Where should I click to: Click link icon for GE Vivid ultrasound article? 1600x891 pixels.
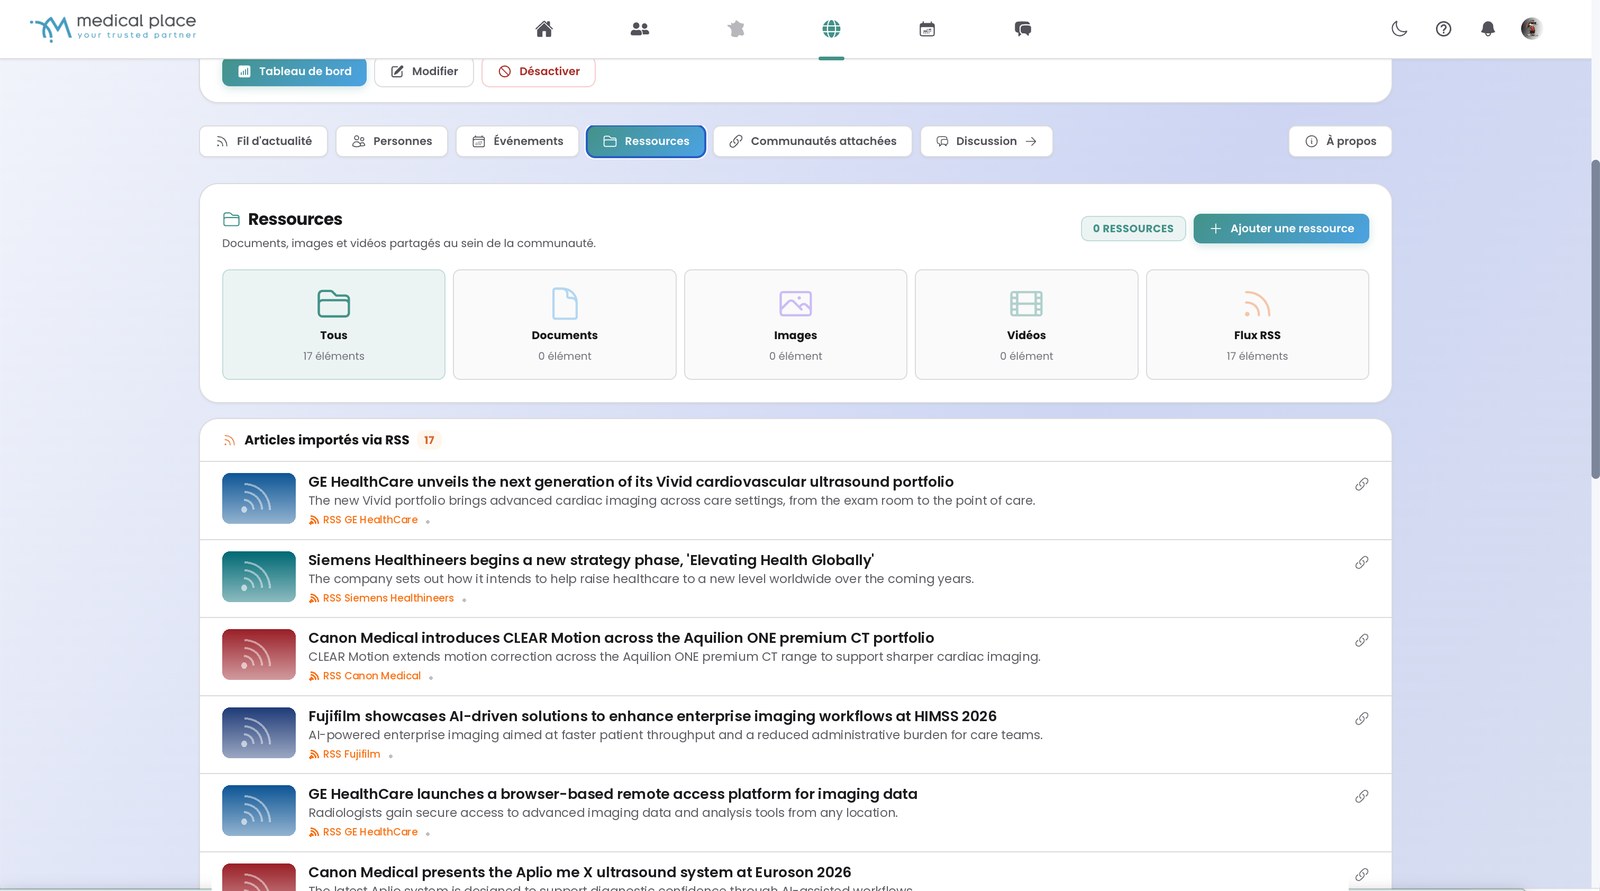point(1361,484)
